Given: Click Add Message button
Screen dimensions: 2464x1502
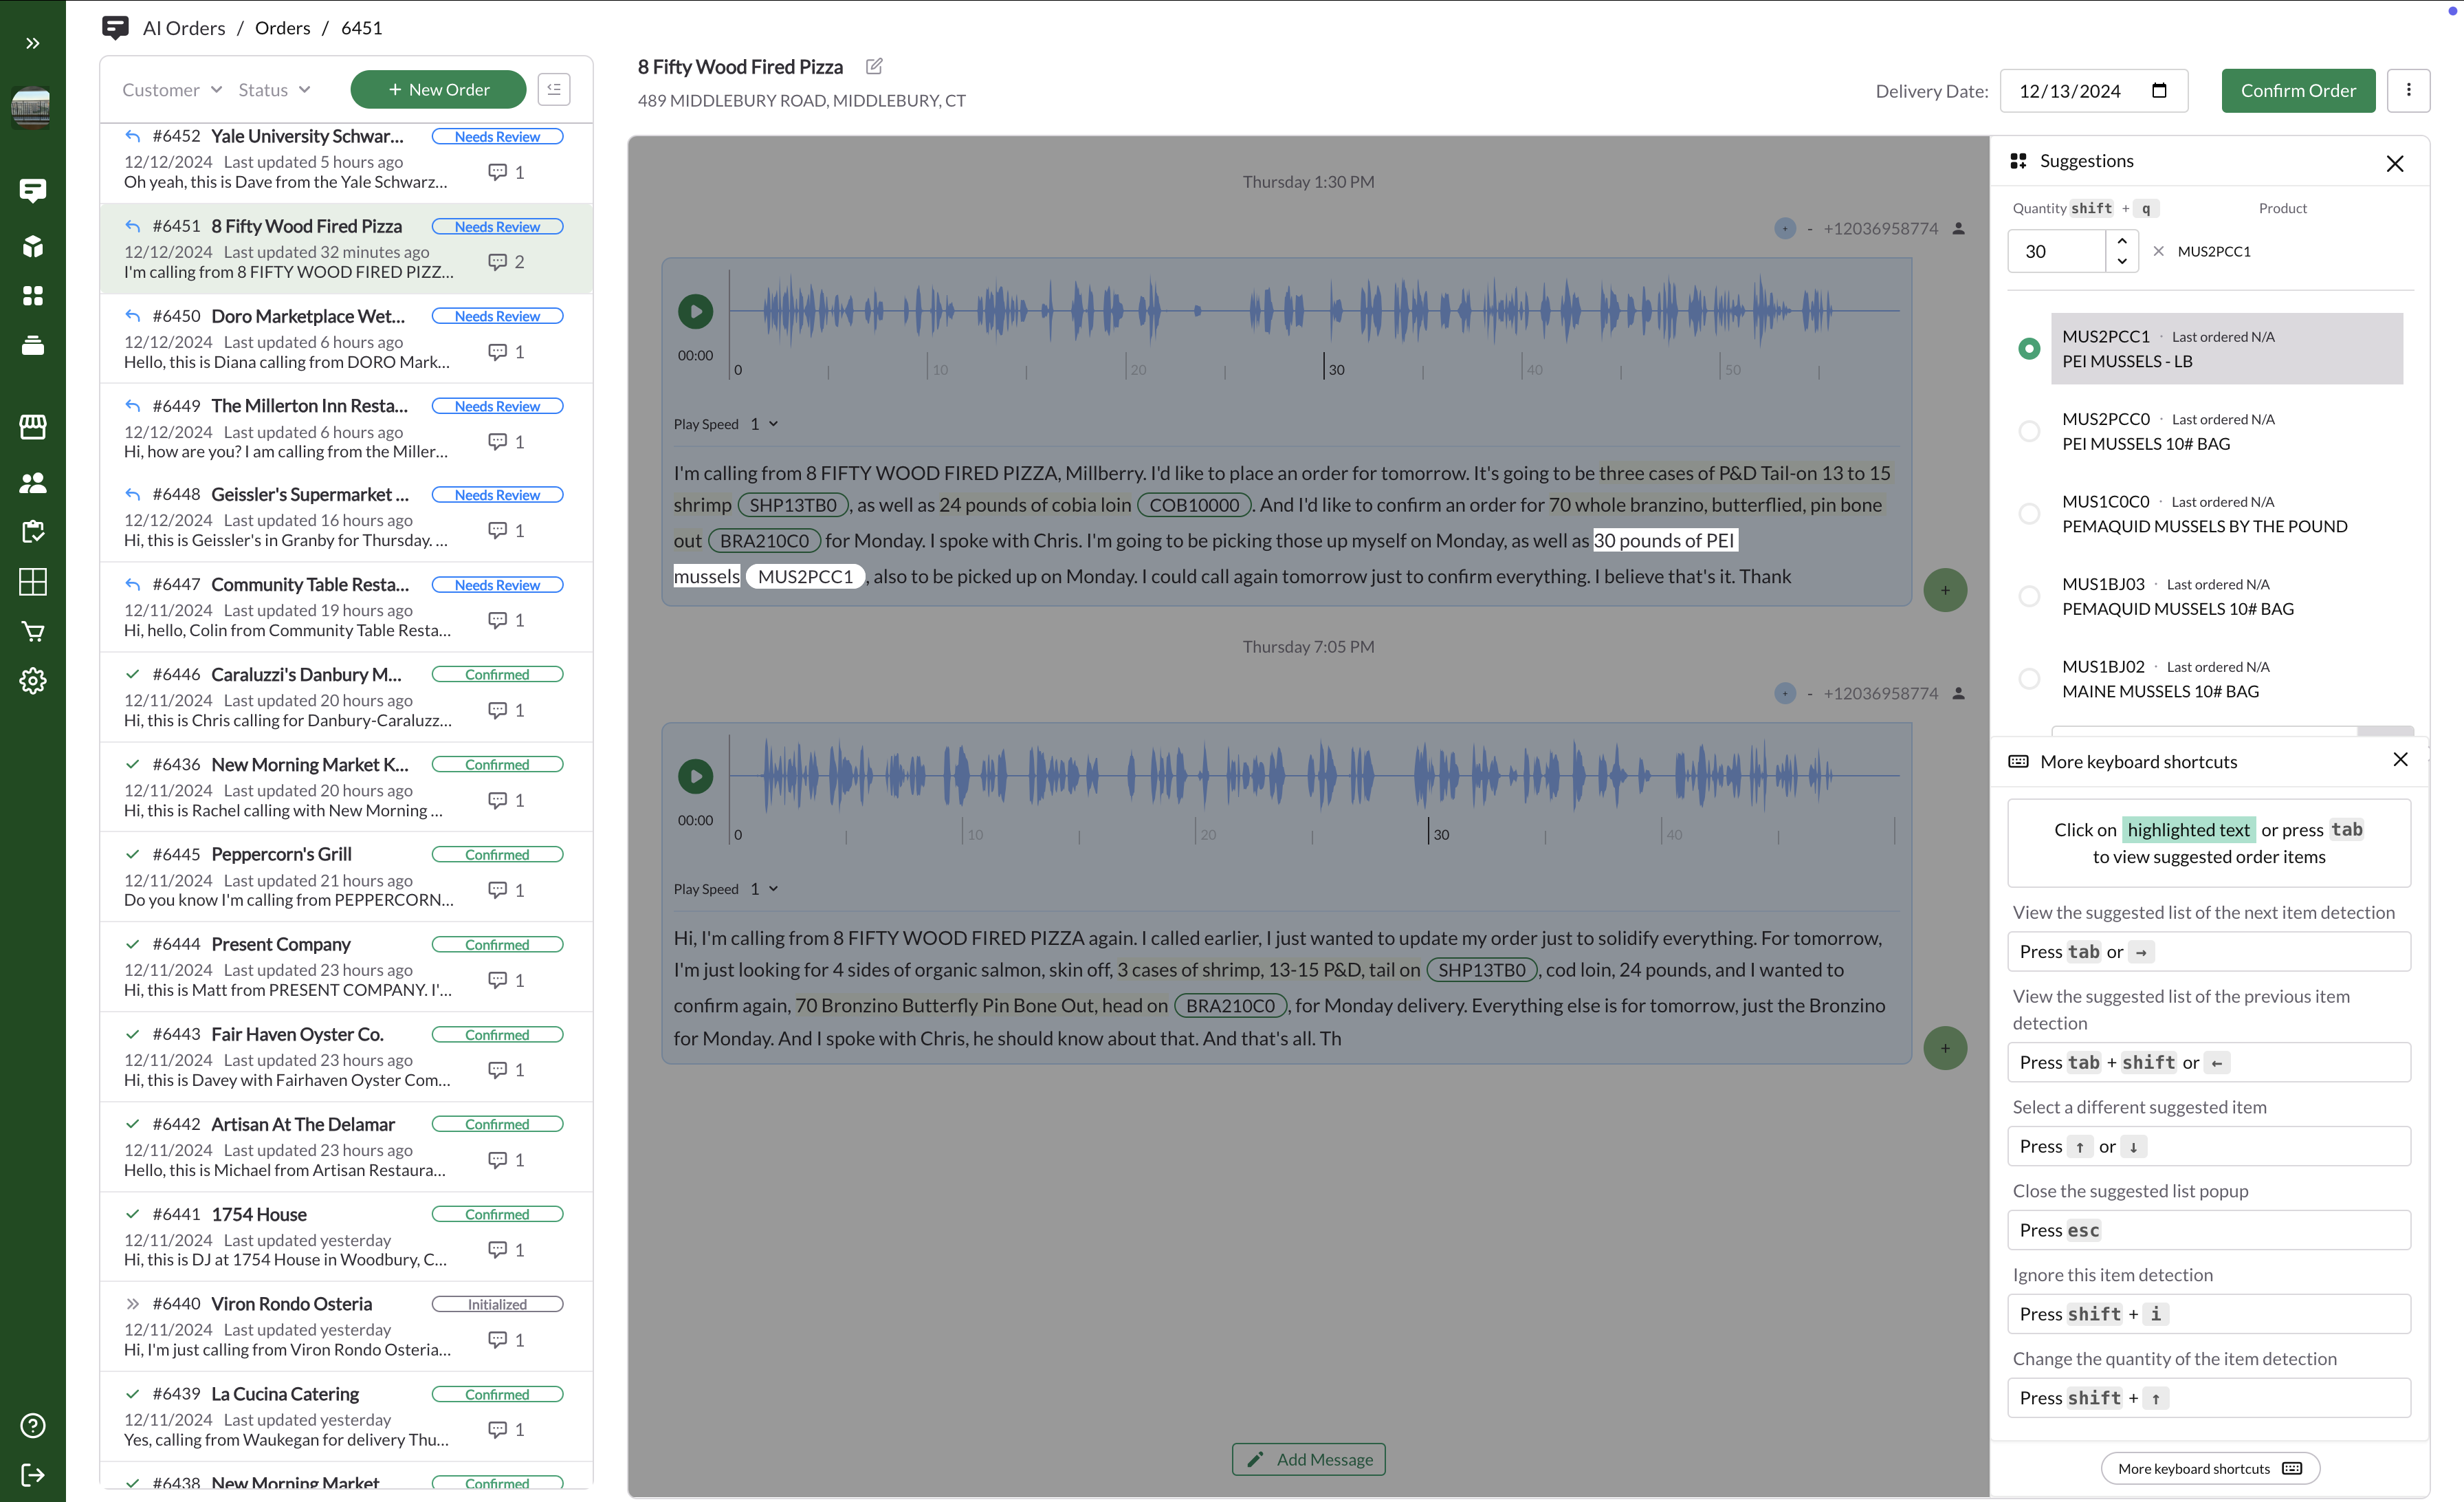Looking at the screenshot, I should pyautogui.click(x=1308, y=1459).
